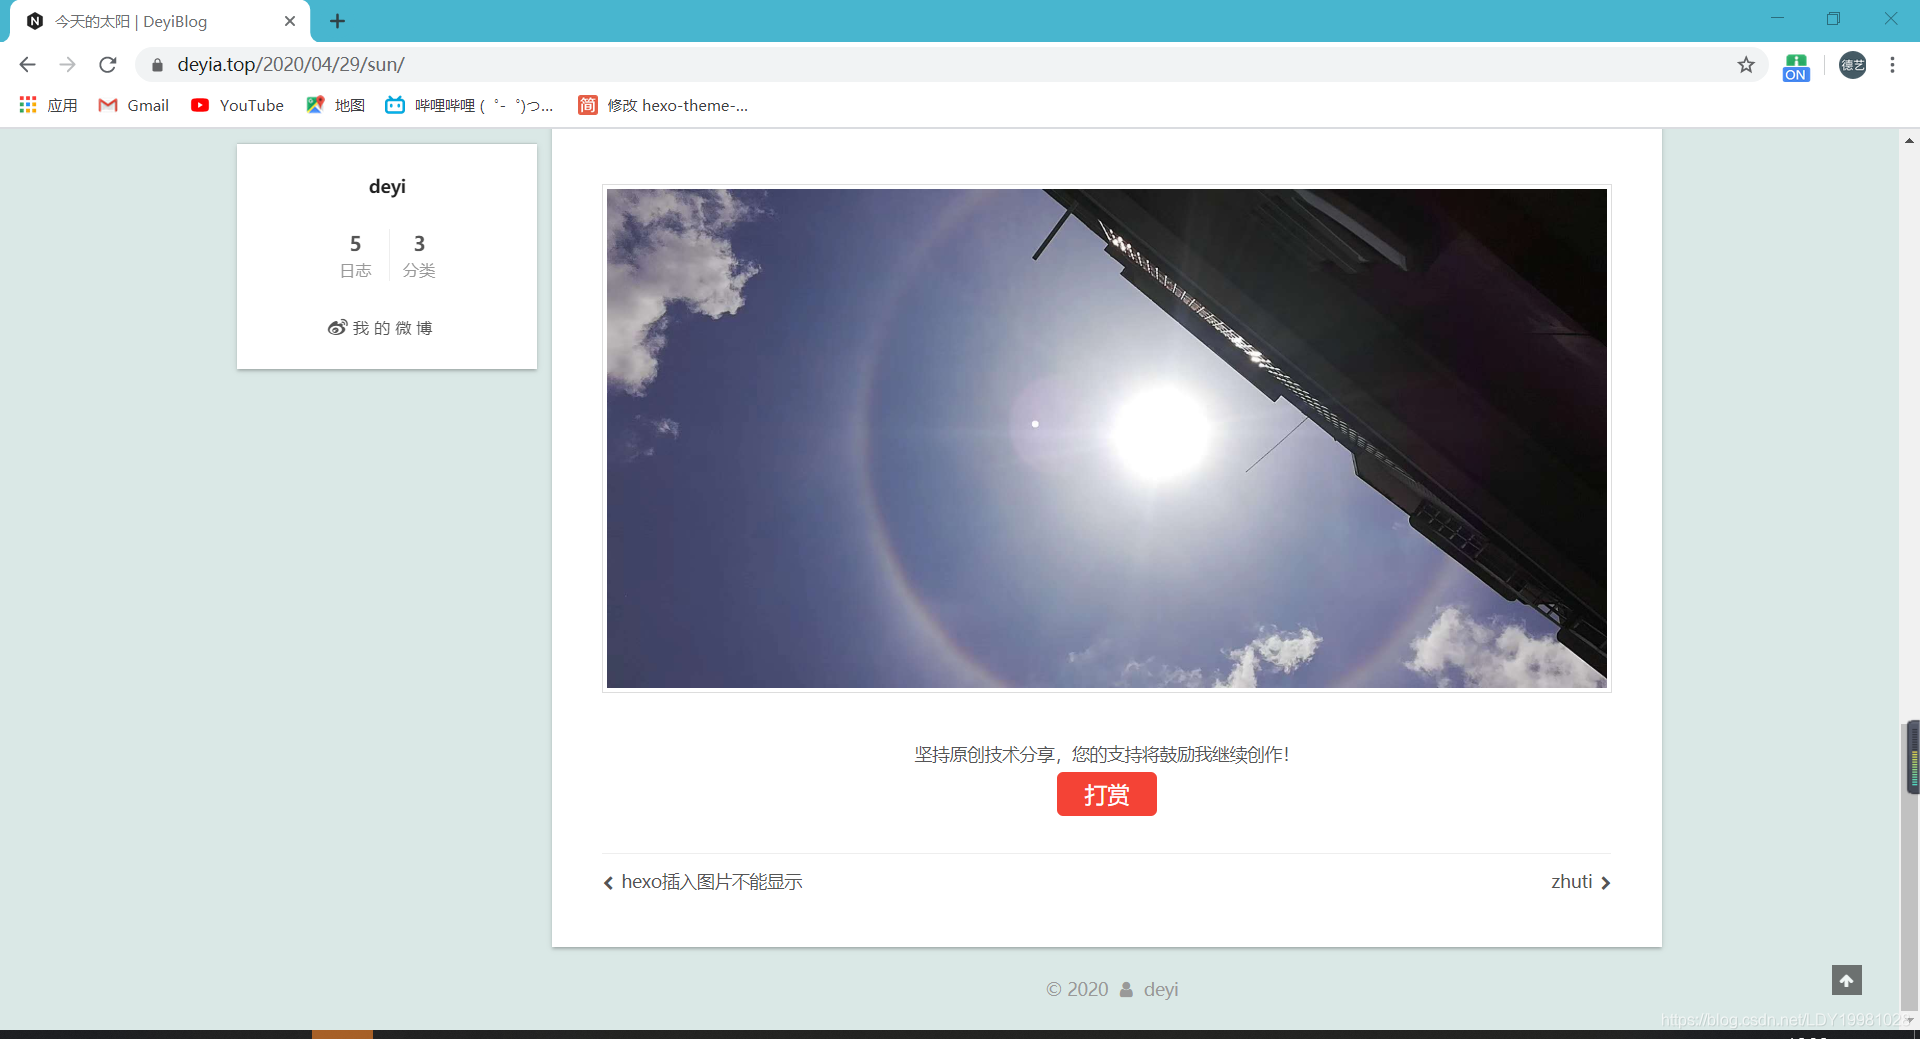The image size is (1920, 1039).
Task: Click the scrollbar up arrow
Action: pos(1910,141)
